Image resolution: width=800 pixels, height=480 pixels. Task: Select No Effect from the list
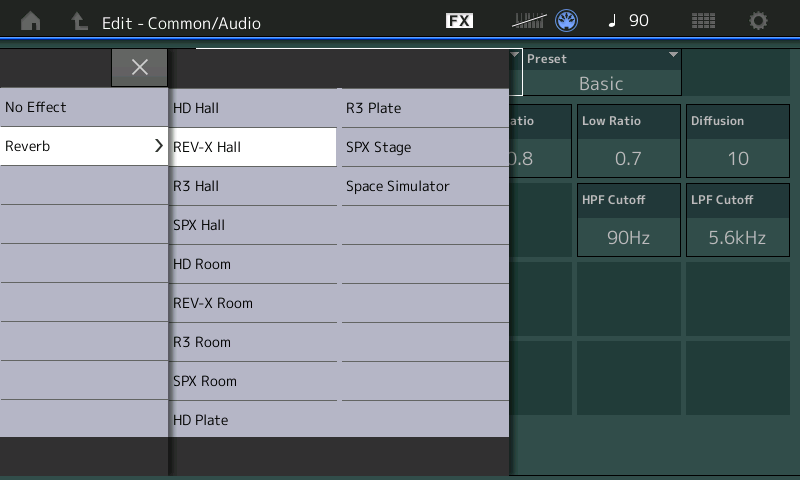click(84, 107)
